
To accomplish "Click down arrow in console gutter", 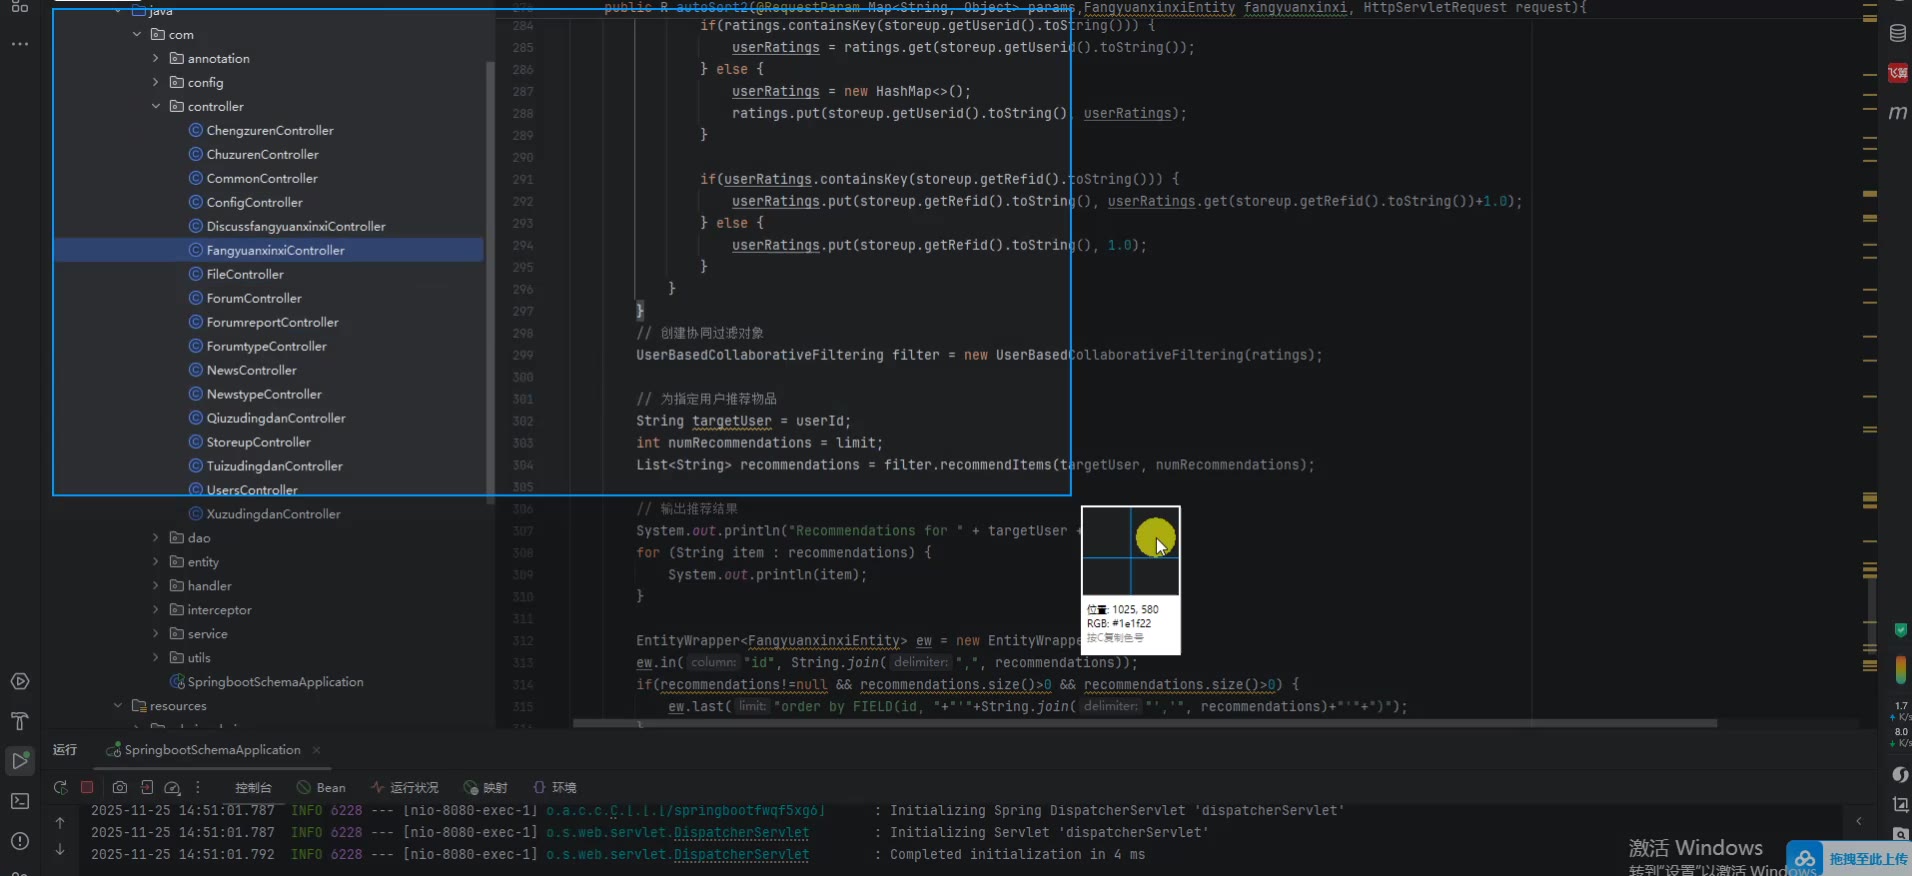I will click(x=60, y=850).
